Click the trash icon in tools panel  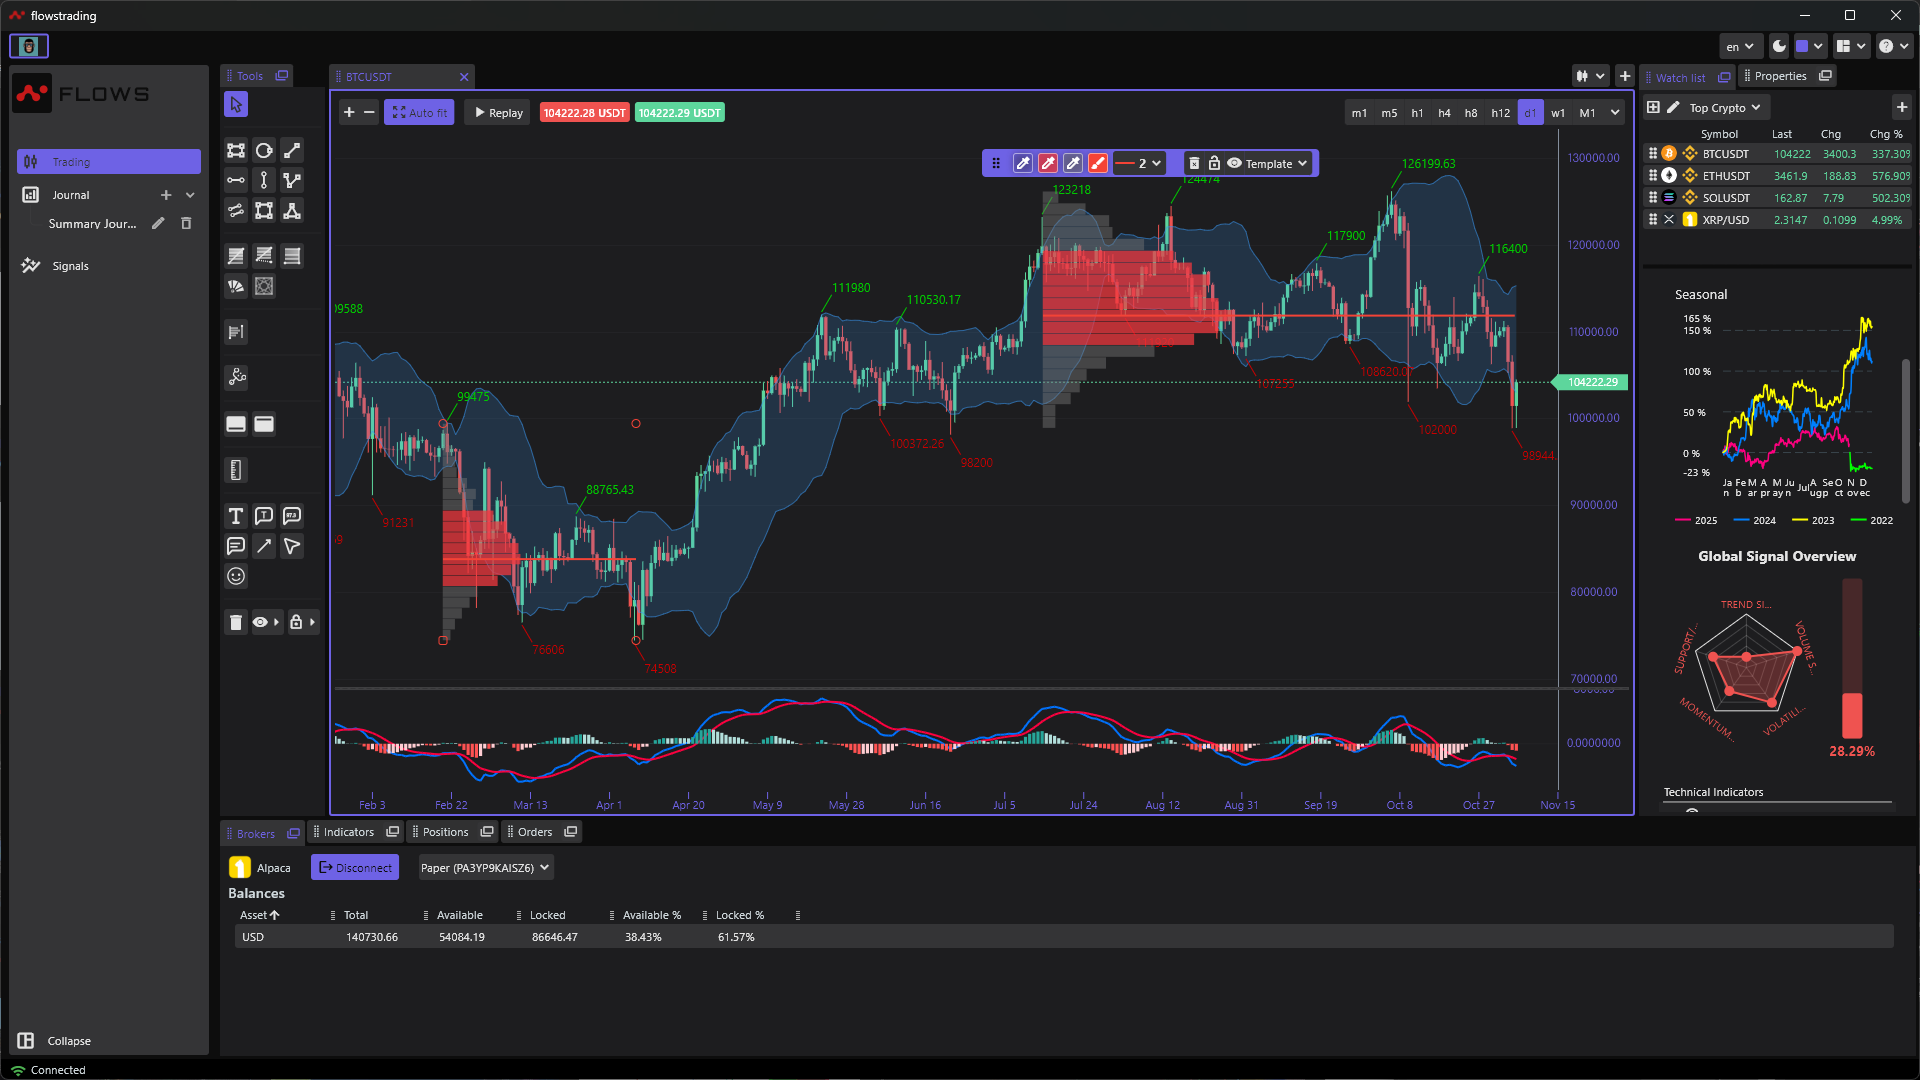click(x=236, y=622)
